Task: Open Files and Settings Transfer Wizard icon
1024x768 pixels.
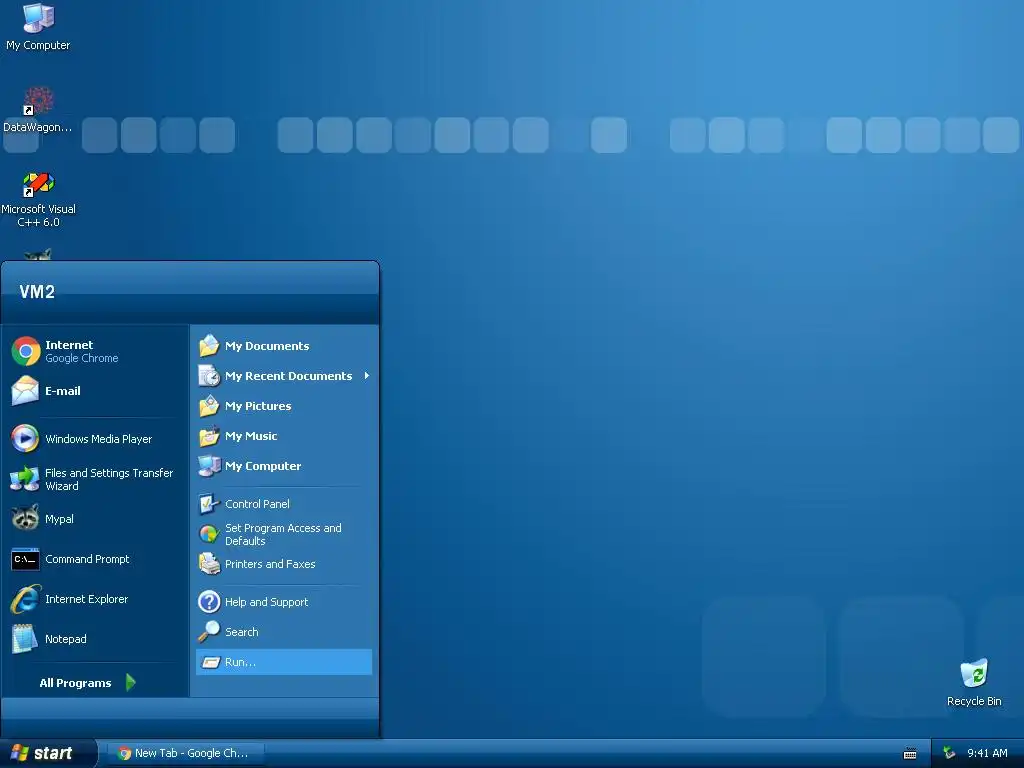Action: point(25,479)
